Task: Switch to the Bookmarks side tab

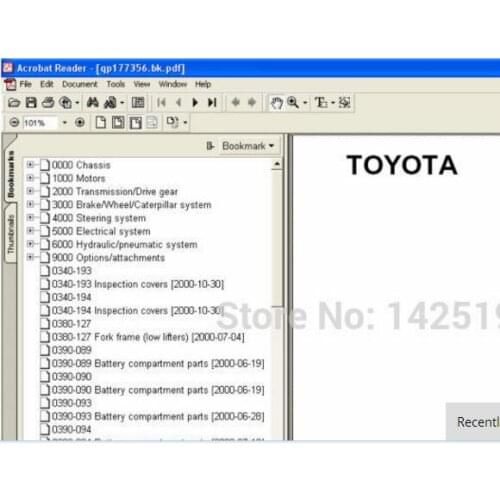Action: click(11, 174)
